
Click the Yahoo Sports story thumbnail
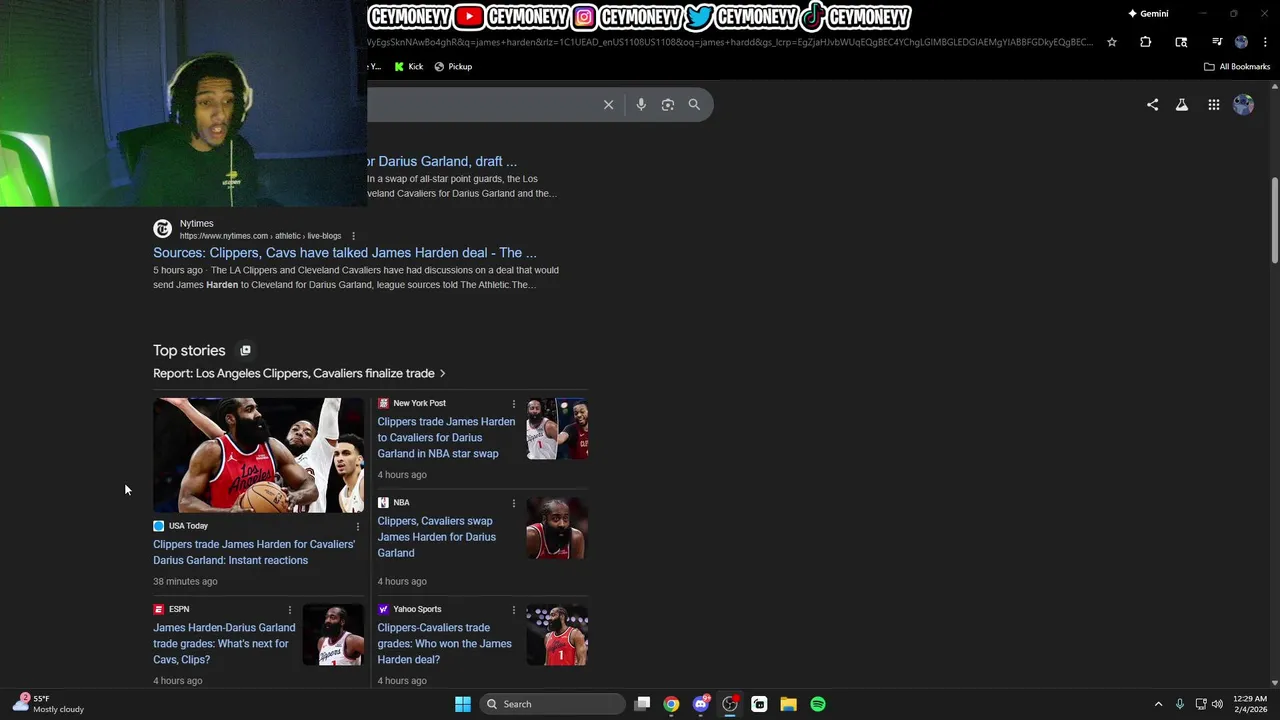(x=557, y=635)
